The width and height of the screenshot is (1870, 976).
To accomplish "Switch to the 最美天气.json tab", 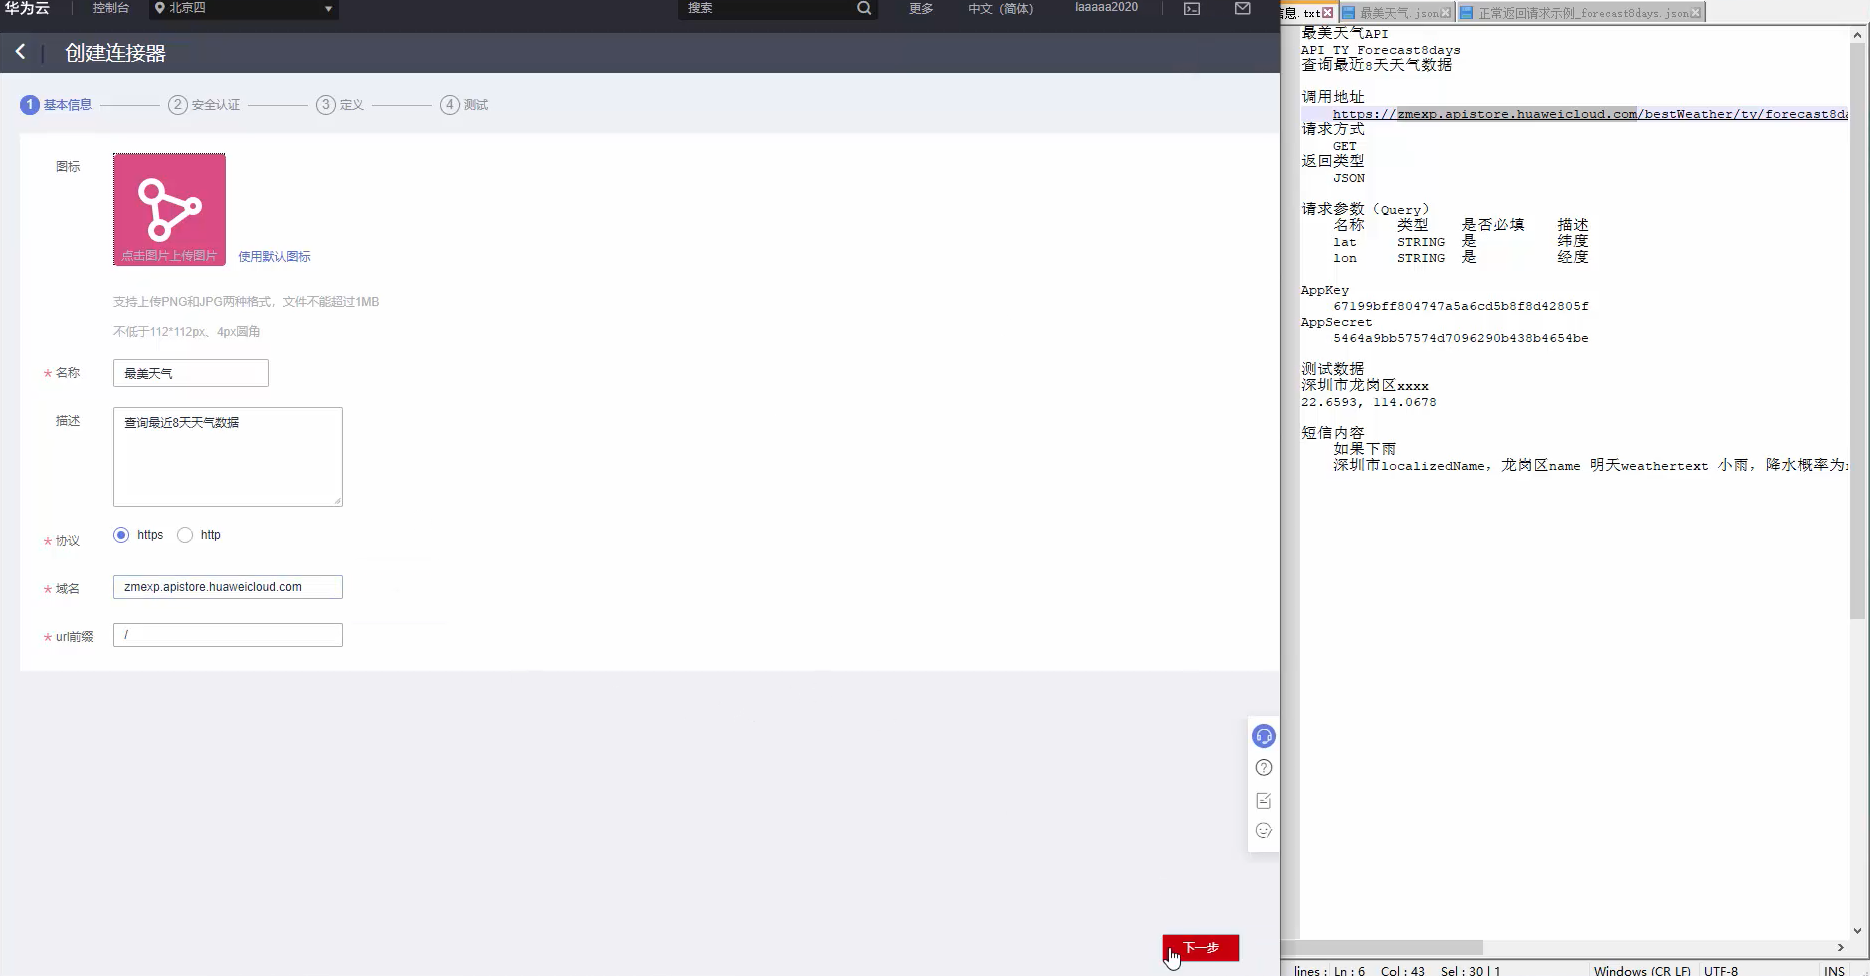I will click(x=1397, y=13).
